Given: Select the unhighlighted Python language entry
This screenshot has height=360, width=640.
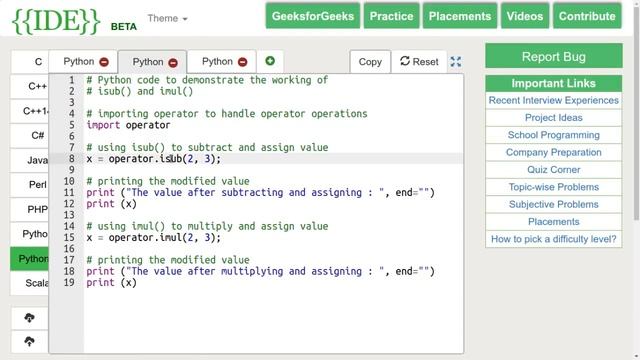Looking at the screenshot, I should click(30, 234).
